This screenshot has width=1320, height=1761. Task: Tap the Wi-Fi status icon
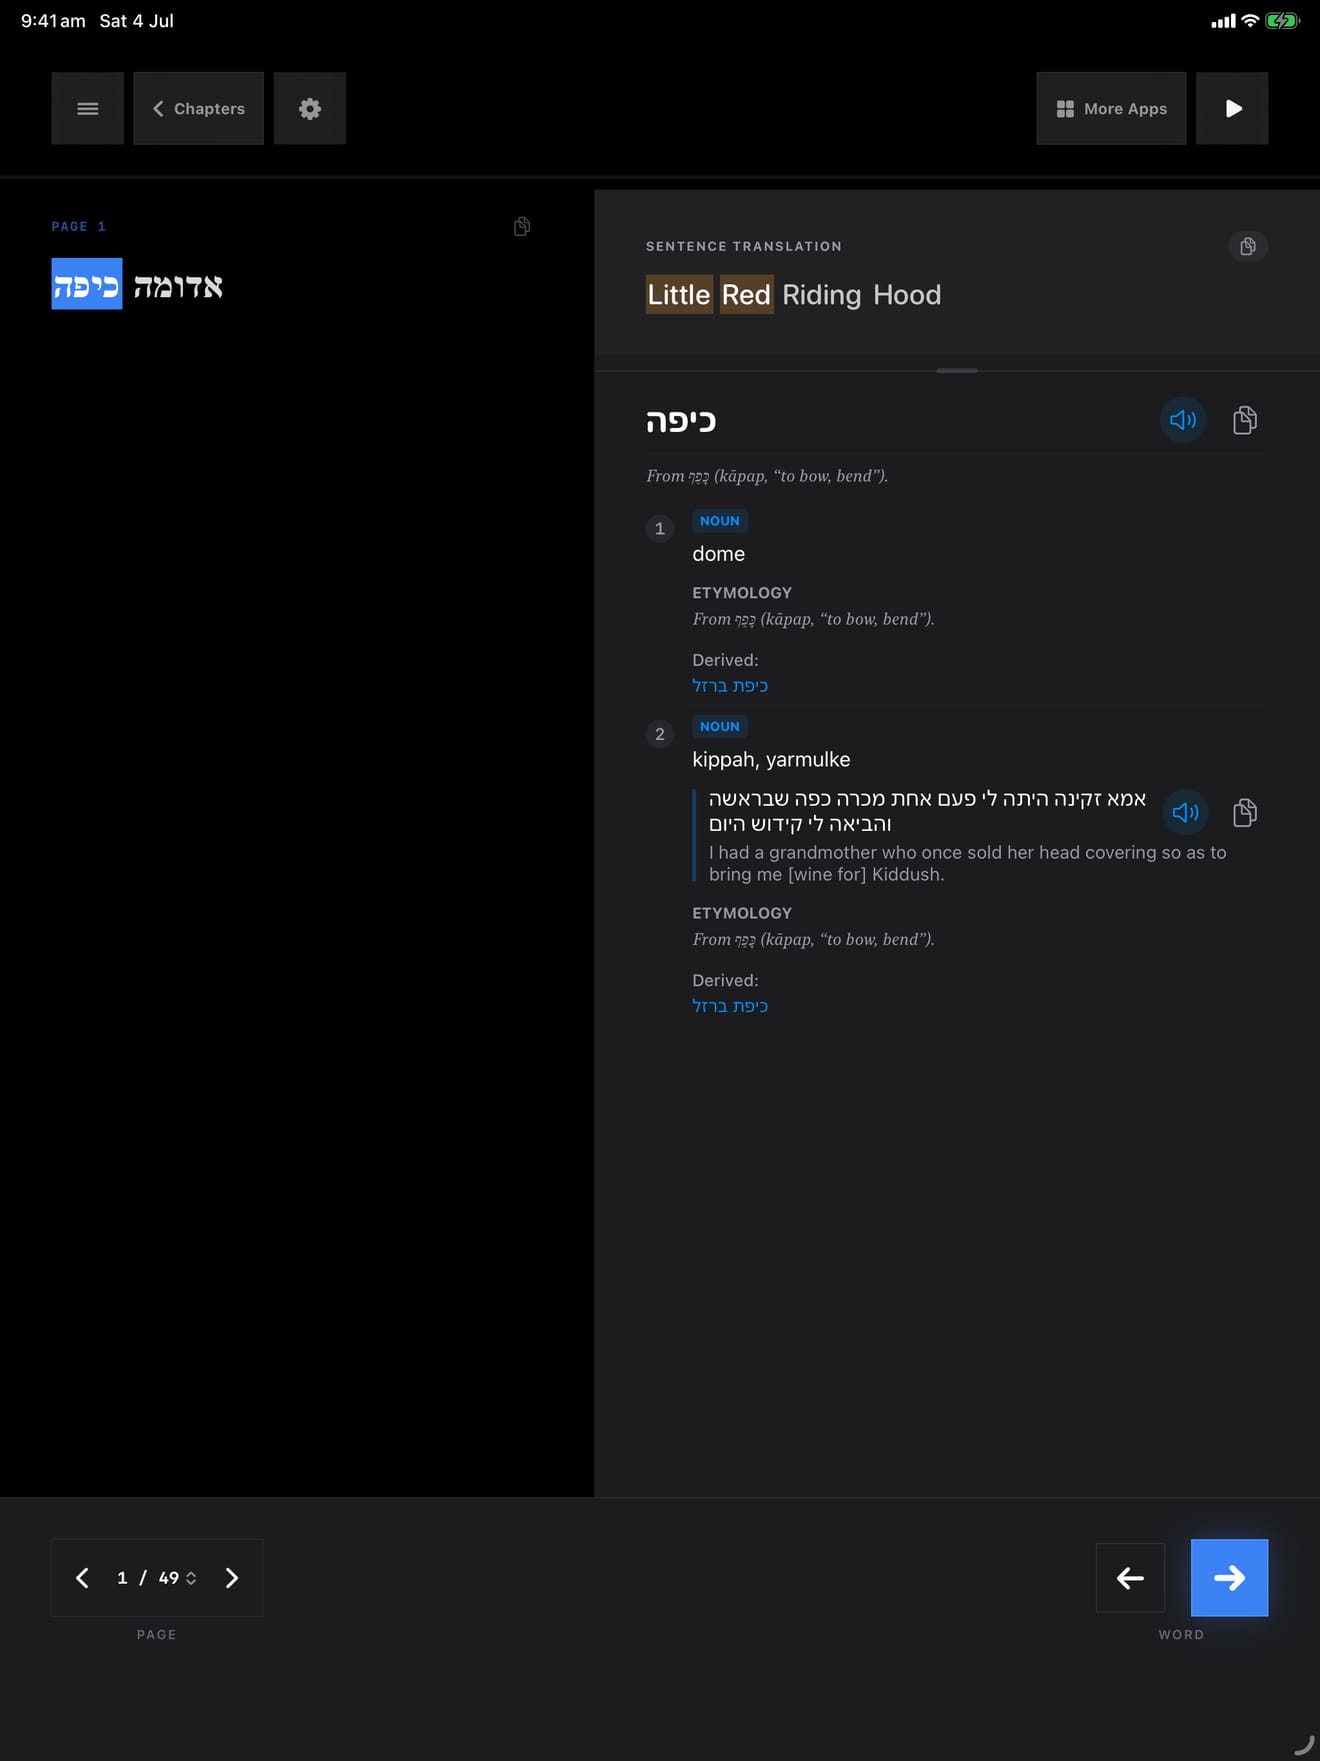coord(1250,21)
